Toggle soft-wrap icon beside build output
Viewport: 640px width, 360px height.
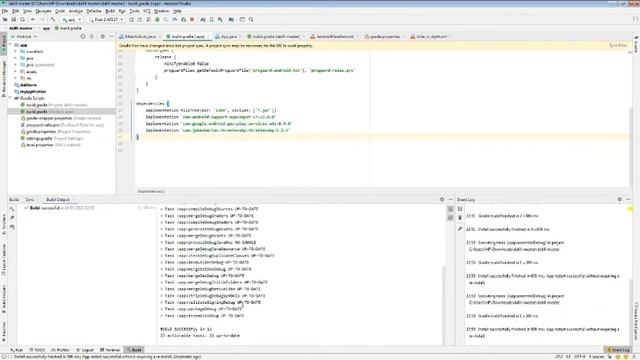pyautogui.click(x=450, y=209)
